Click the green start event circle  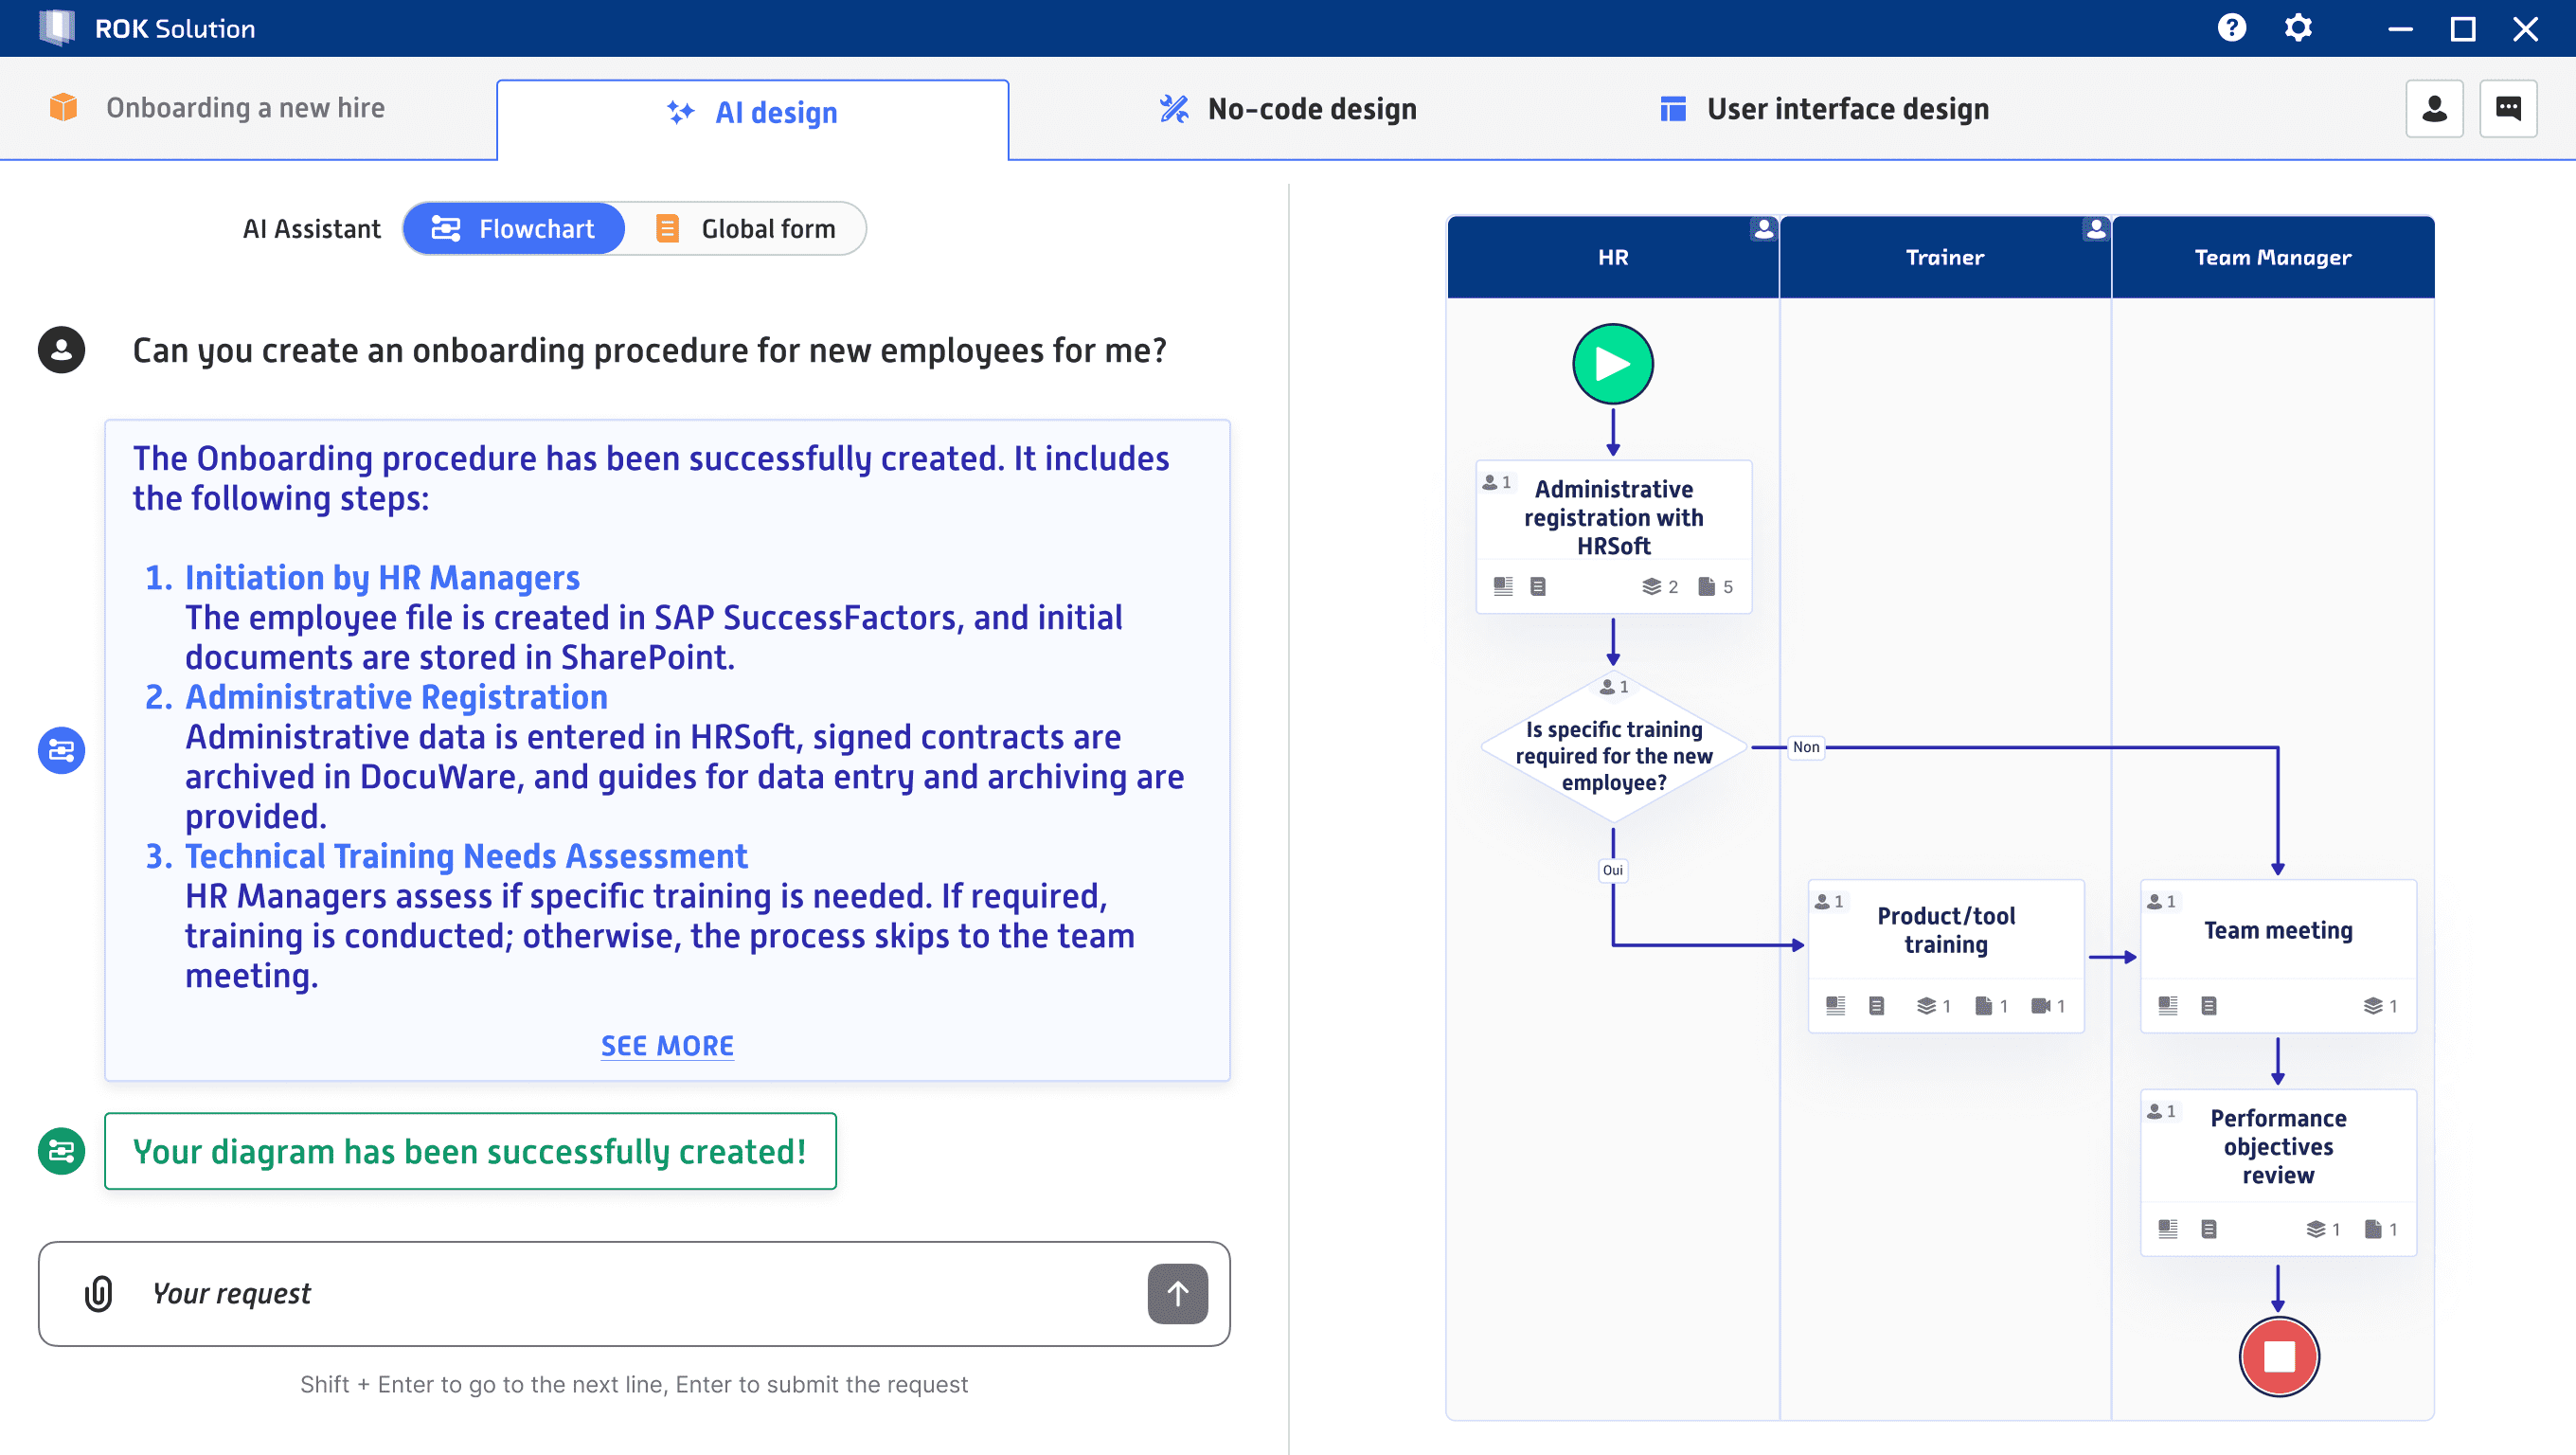coord(1612,364)
